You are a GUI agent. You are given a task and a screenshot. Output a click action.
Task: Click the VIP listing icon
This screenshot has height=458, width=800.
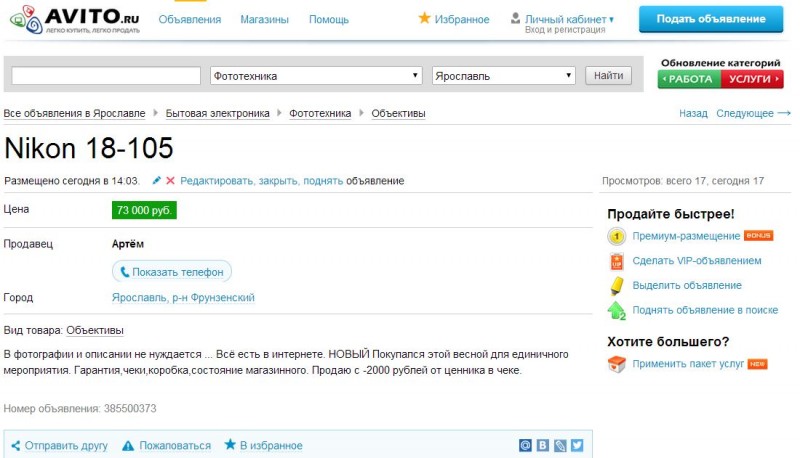[x=617, y=261]
